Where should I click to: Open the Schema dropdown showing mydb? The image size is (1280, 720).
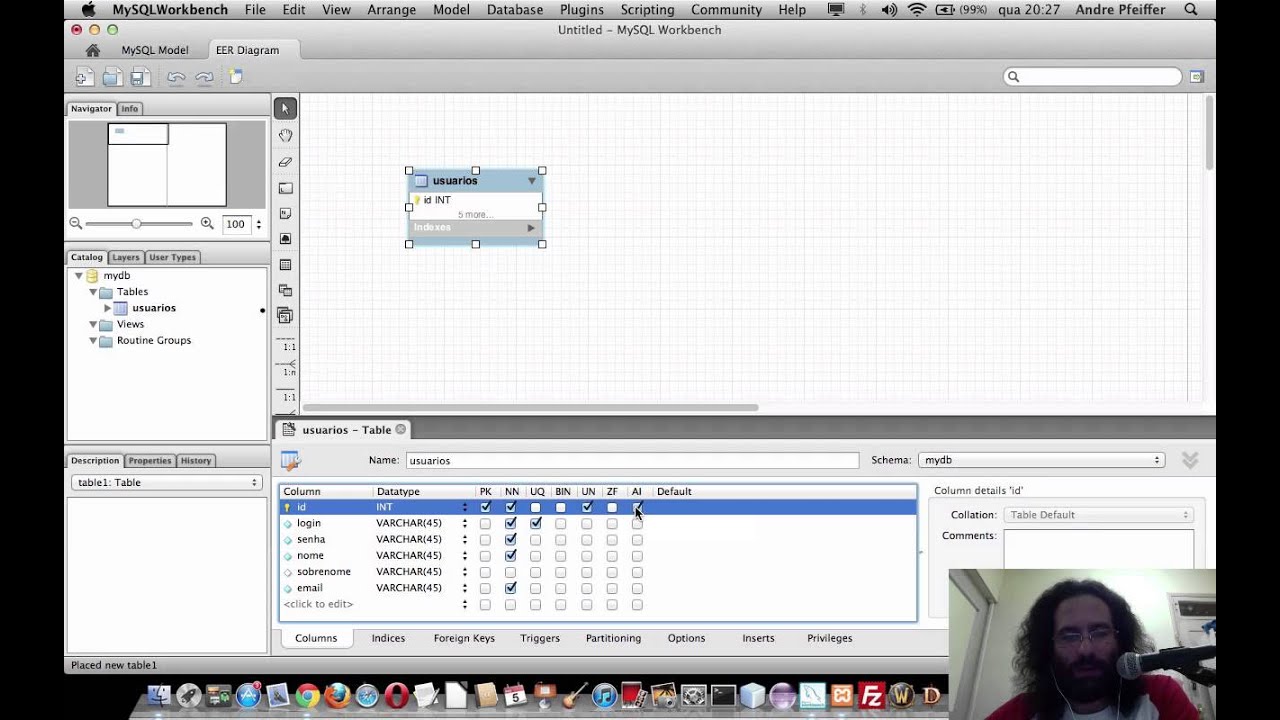(1041, 460)
